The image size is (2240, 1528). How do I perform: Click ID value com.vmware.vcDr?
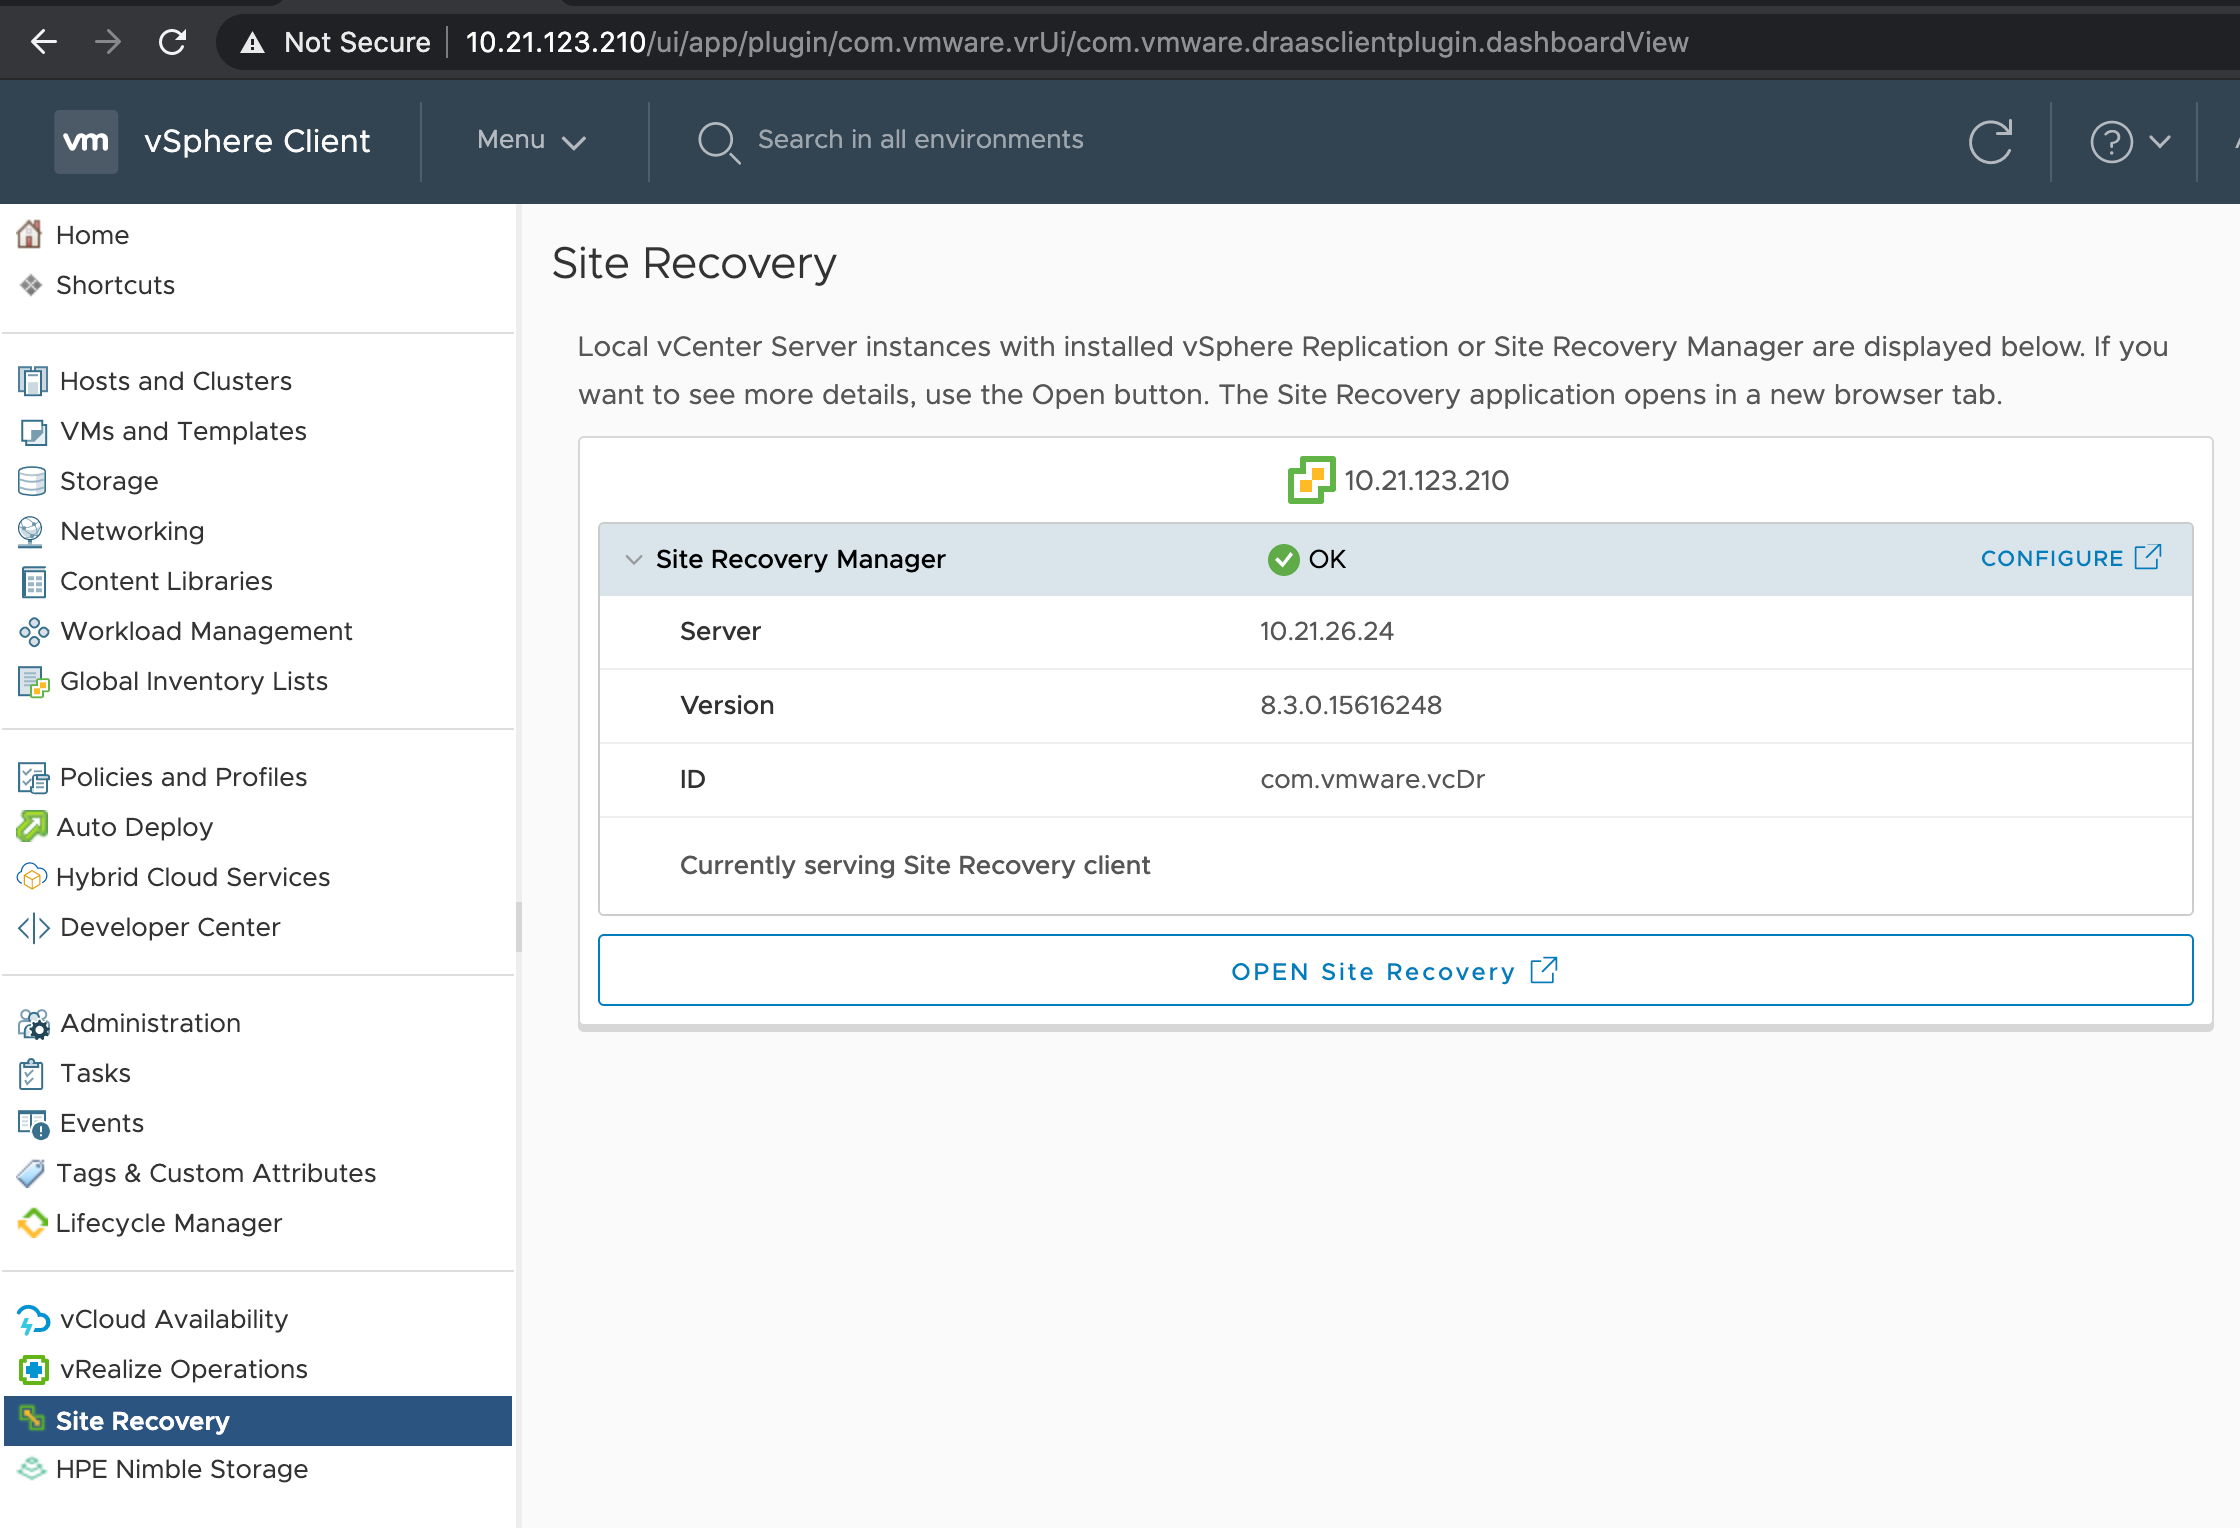pos(1372,779)
